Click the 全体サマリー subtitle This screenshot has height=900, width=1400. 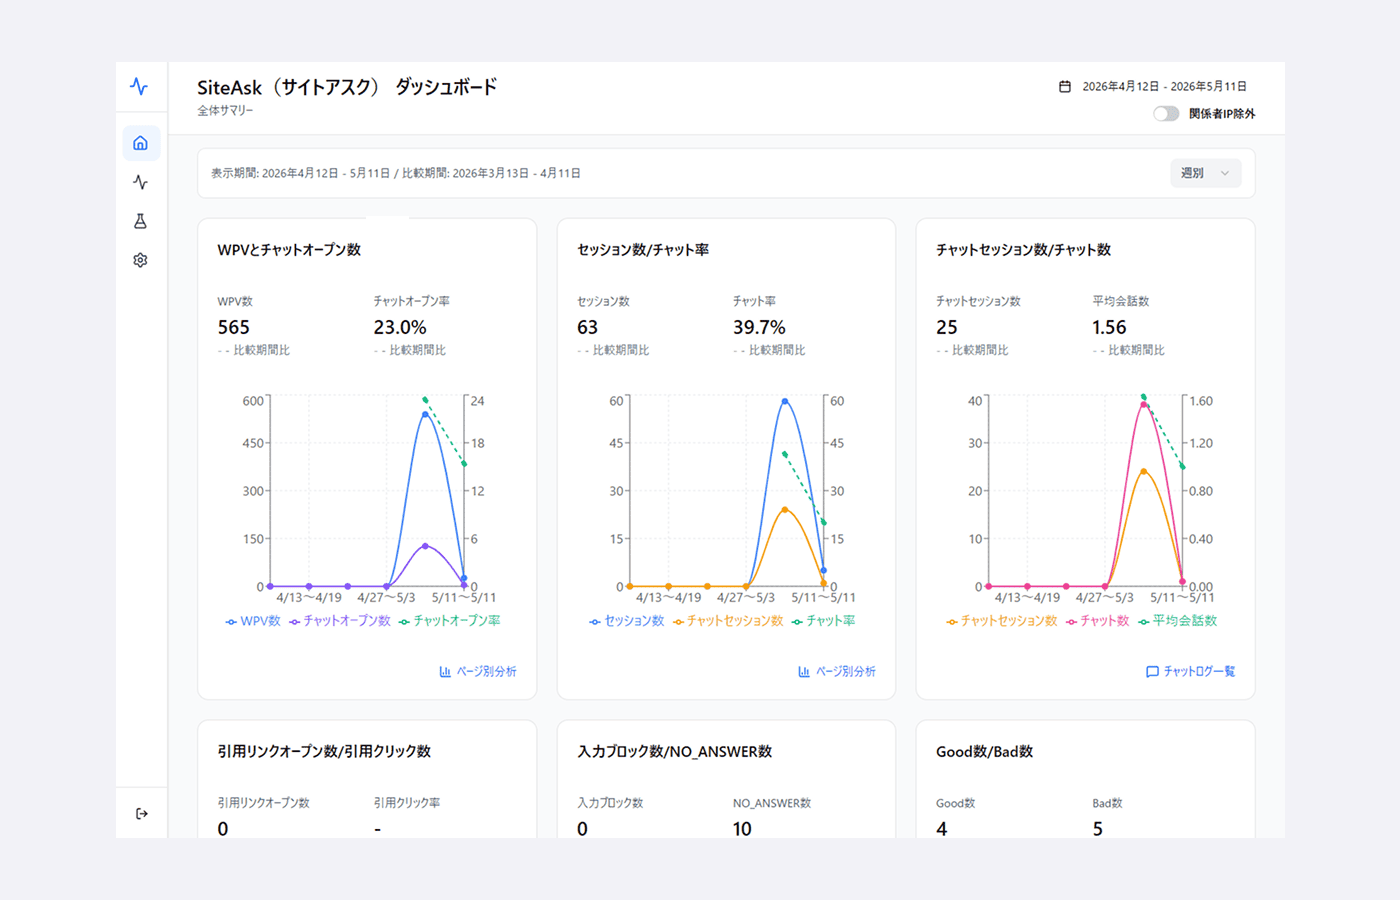(x=225, y=111)
